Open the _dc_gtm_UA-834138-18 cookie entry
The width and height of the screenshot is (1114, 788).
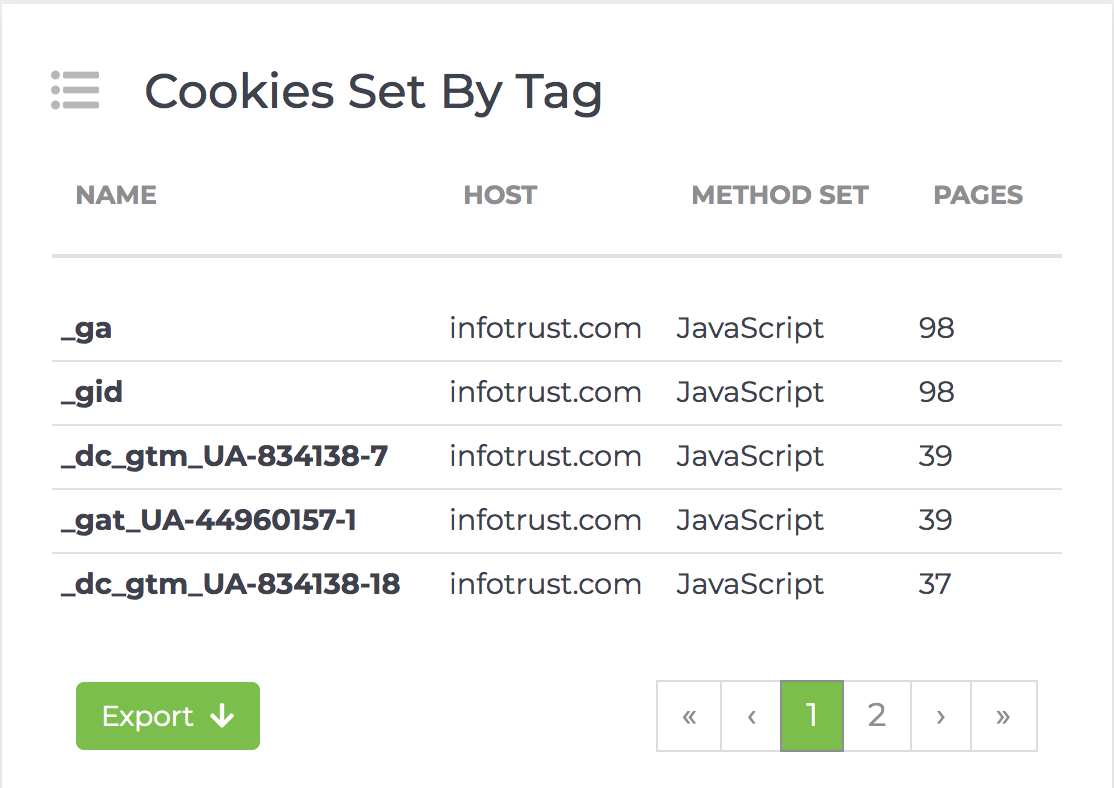(x=230, y=584)
